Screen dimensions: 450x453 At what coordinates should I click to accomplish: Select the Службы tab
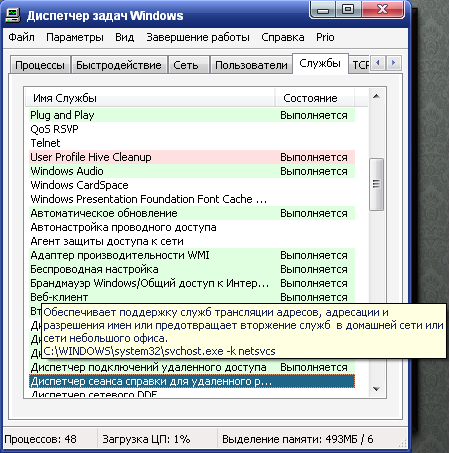tap(320, 63)
